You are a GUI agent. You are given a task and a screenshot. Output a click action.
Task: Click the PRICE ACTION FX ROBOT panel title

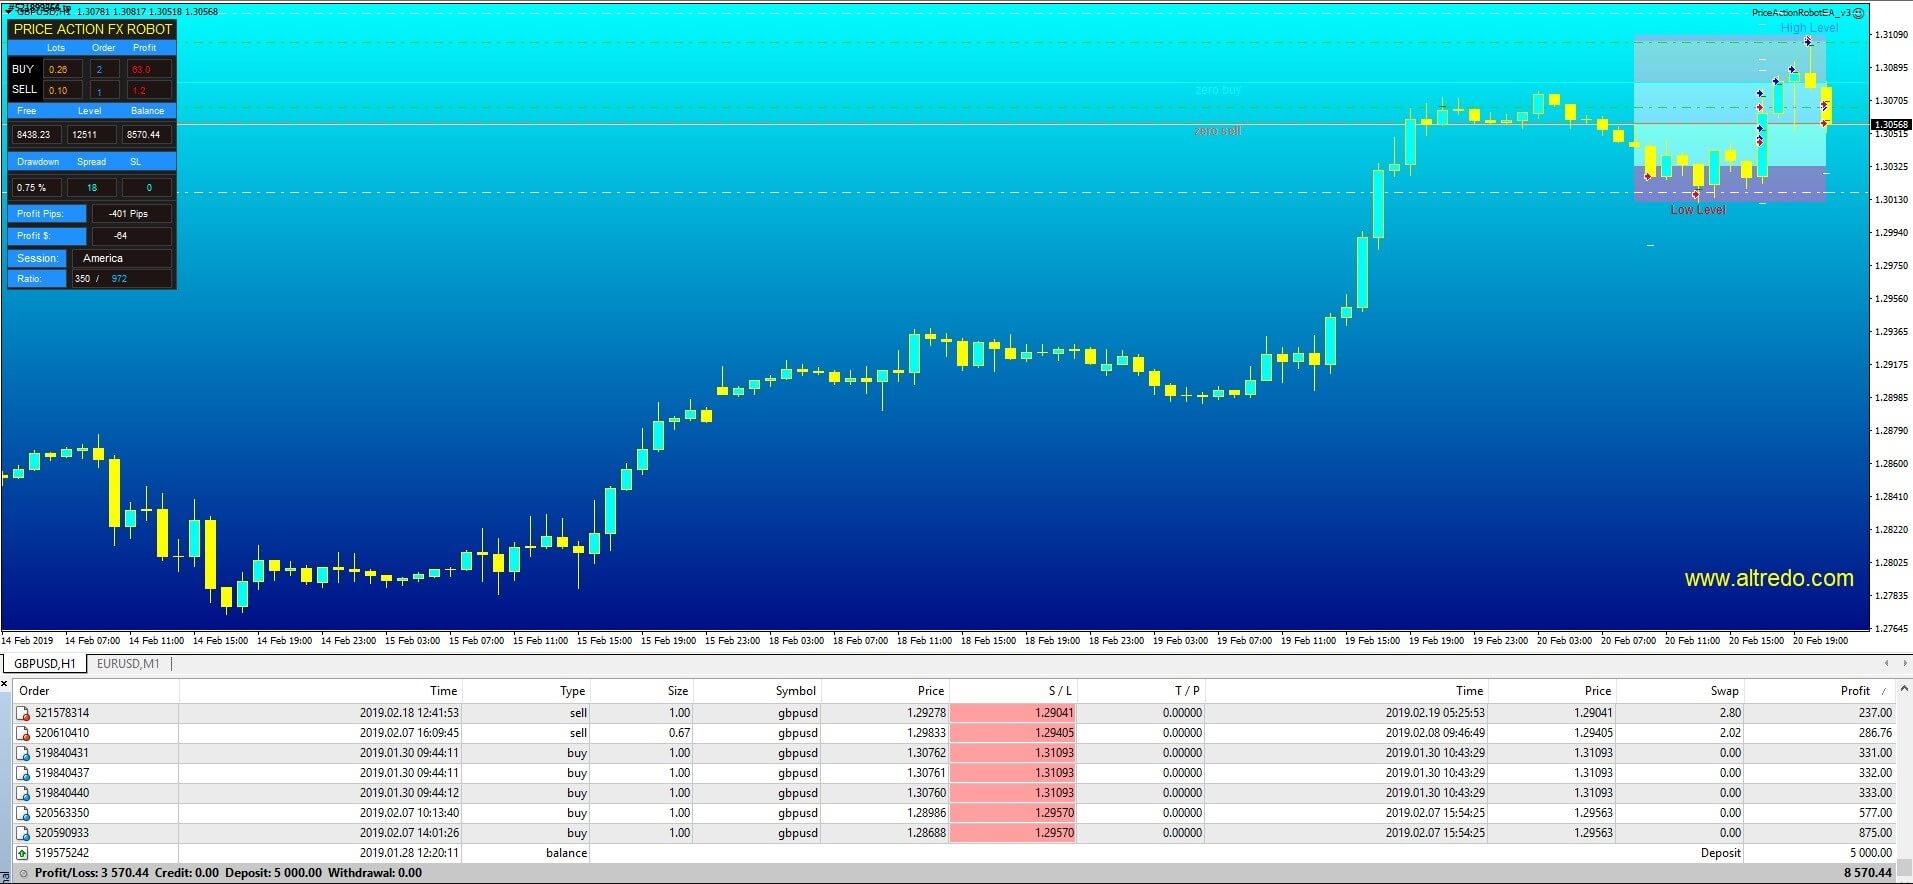point(92,29)
